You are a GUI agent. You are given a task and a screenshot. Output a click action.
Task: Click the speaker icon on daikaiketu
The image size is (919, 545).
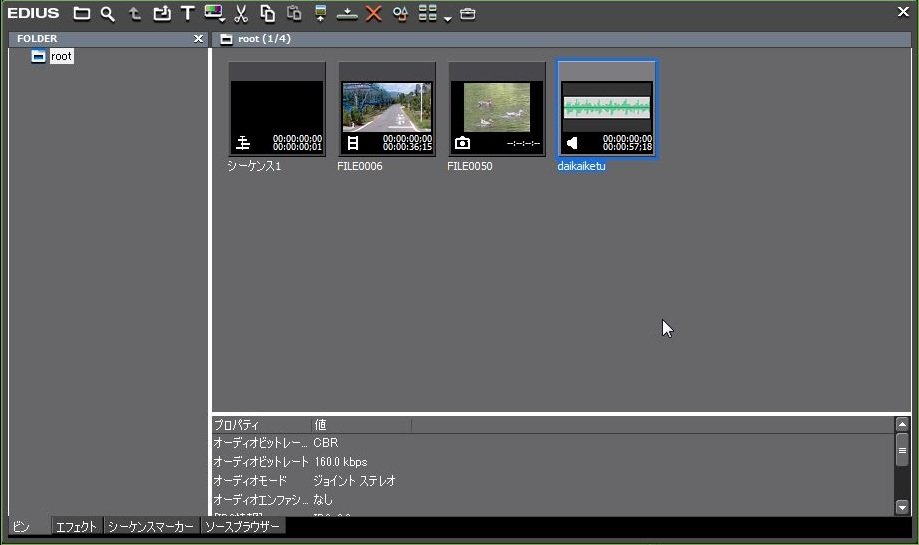point(572,142)
